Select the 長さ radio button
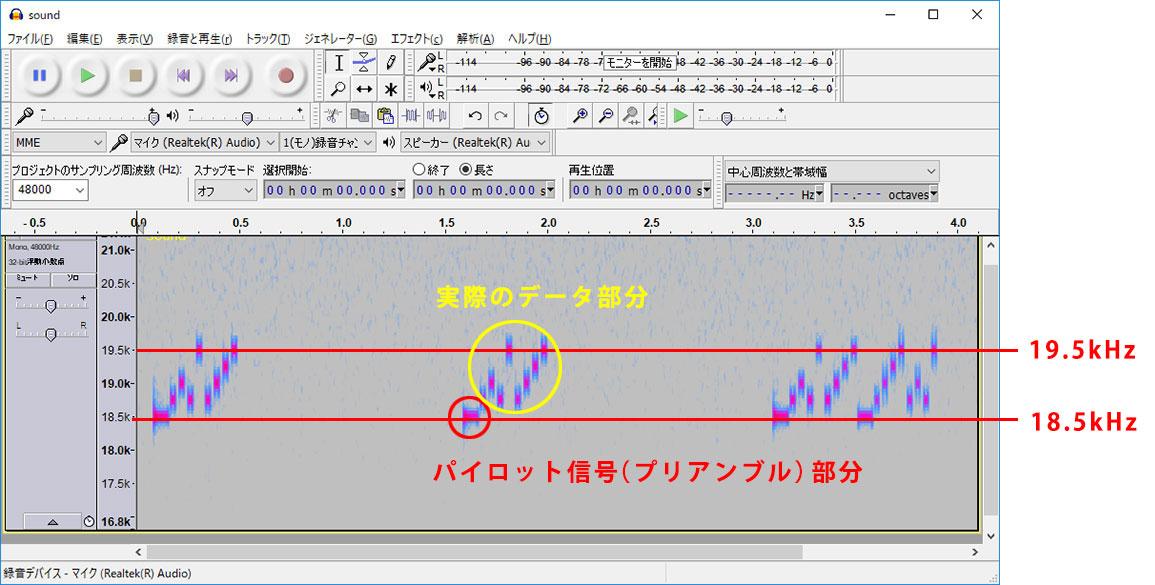 point(465,170)
